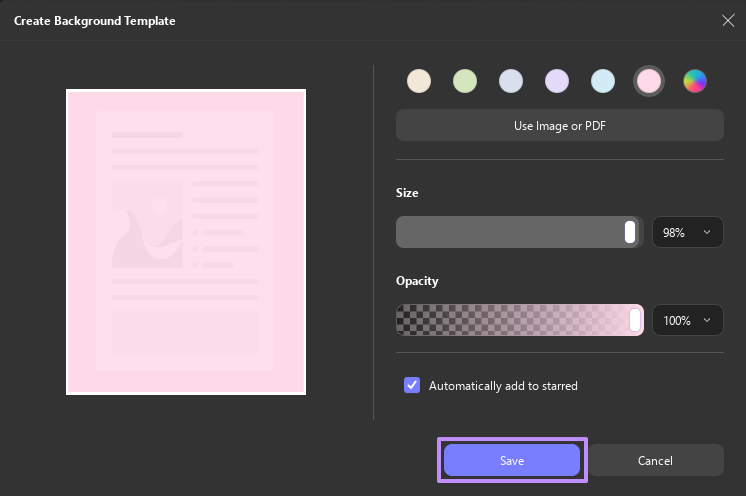The height and width of the screenshot is (496, 746).
Task: Pick the light cyan color swatch
Action: click(x=603, y=81)
